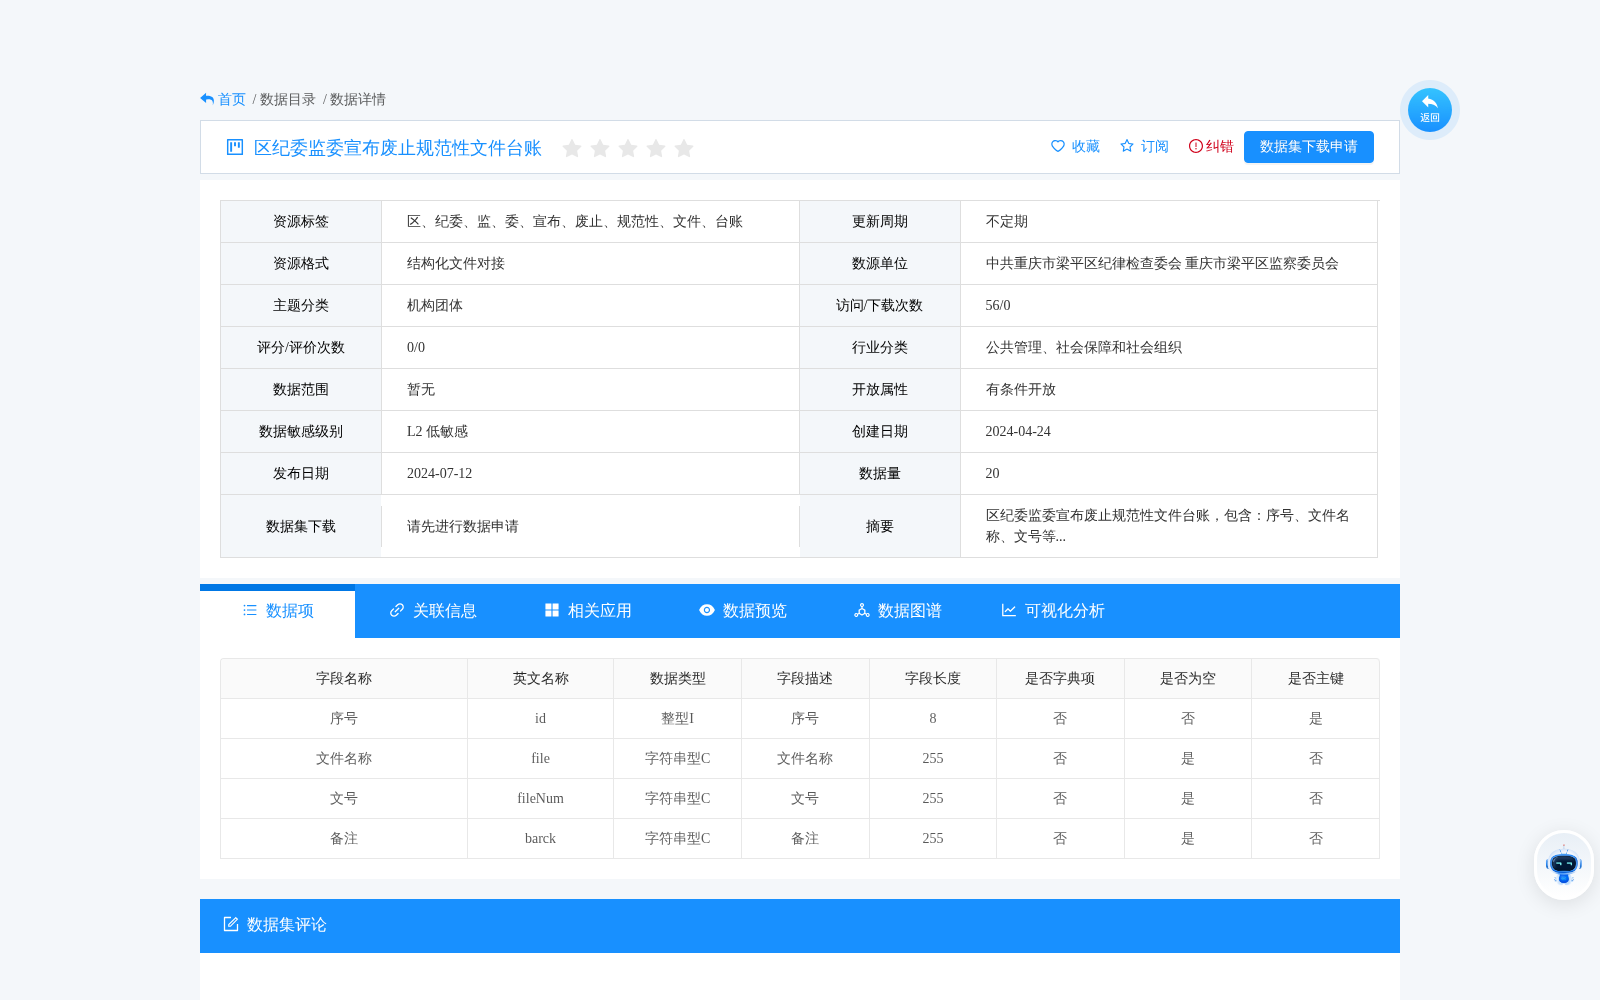Viewport: 1600px width, 1000px height.
Task: Click the 不定期 update cycle value
Action: click(x=1007, y=222)
